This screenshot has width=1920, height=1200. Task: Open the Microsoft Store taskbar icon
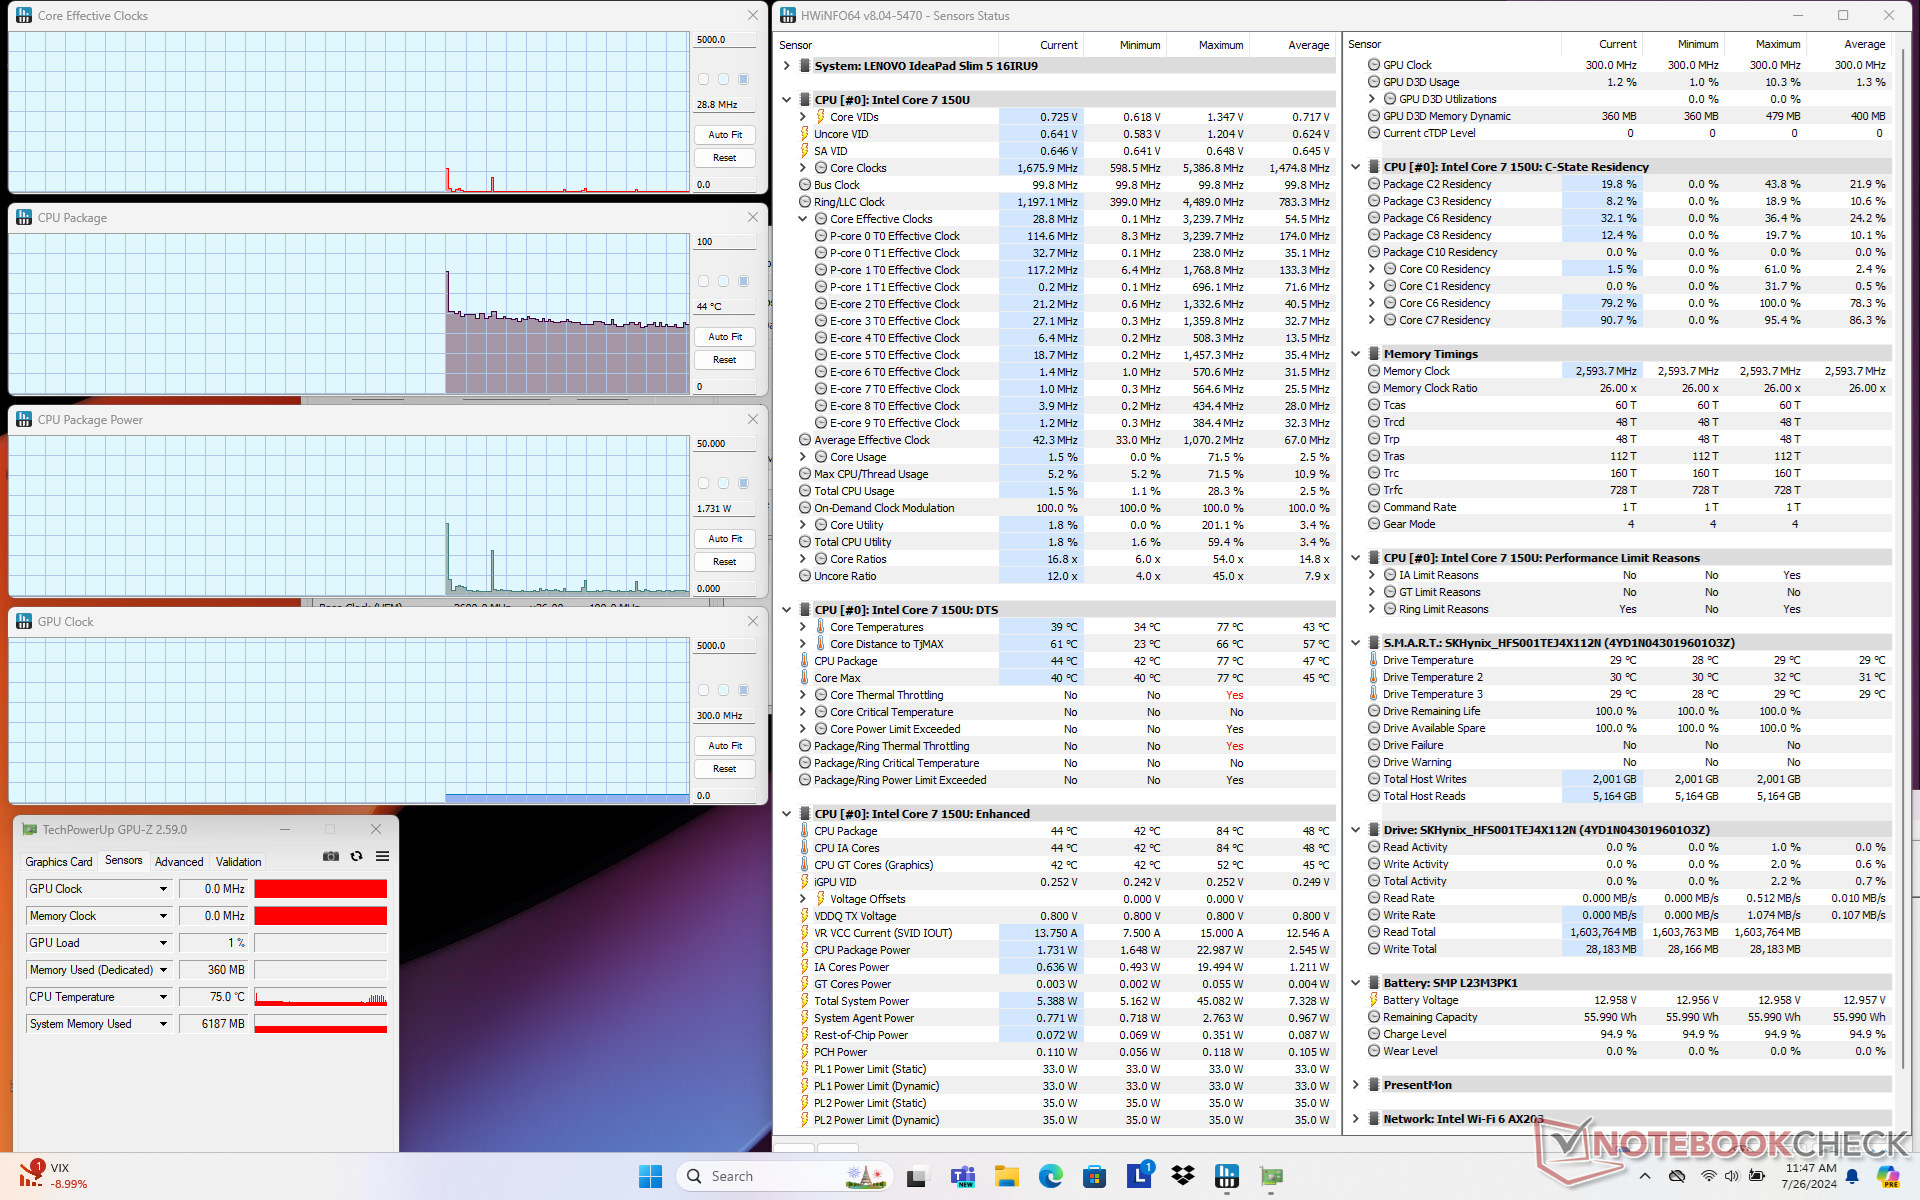coord(1094,1176)
